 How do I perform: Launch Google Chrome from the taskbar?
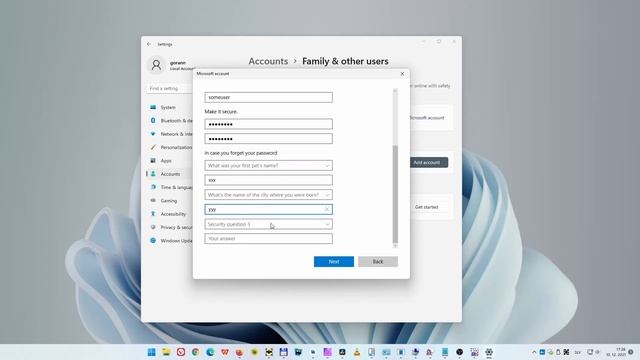click(x=196, y=352)
